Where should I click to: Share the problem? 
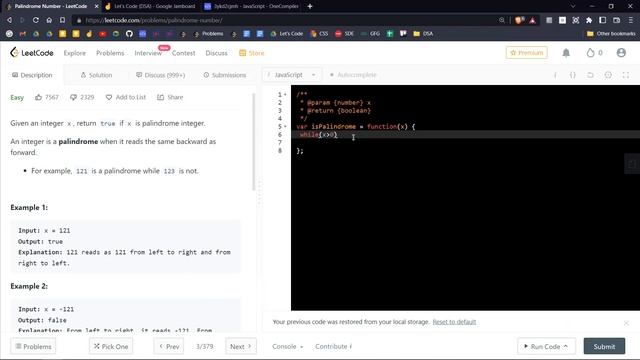pos(170,97)
